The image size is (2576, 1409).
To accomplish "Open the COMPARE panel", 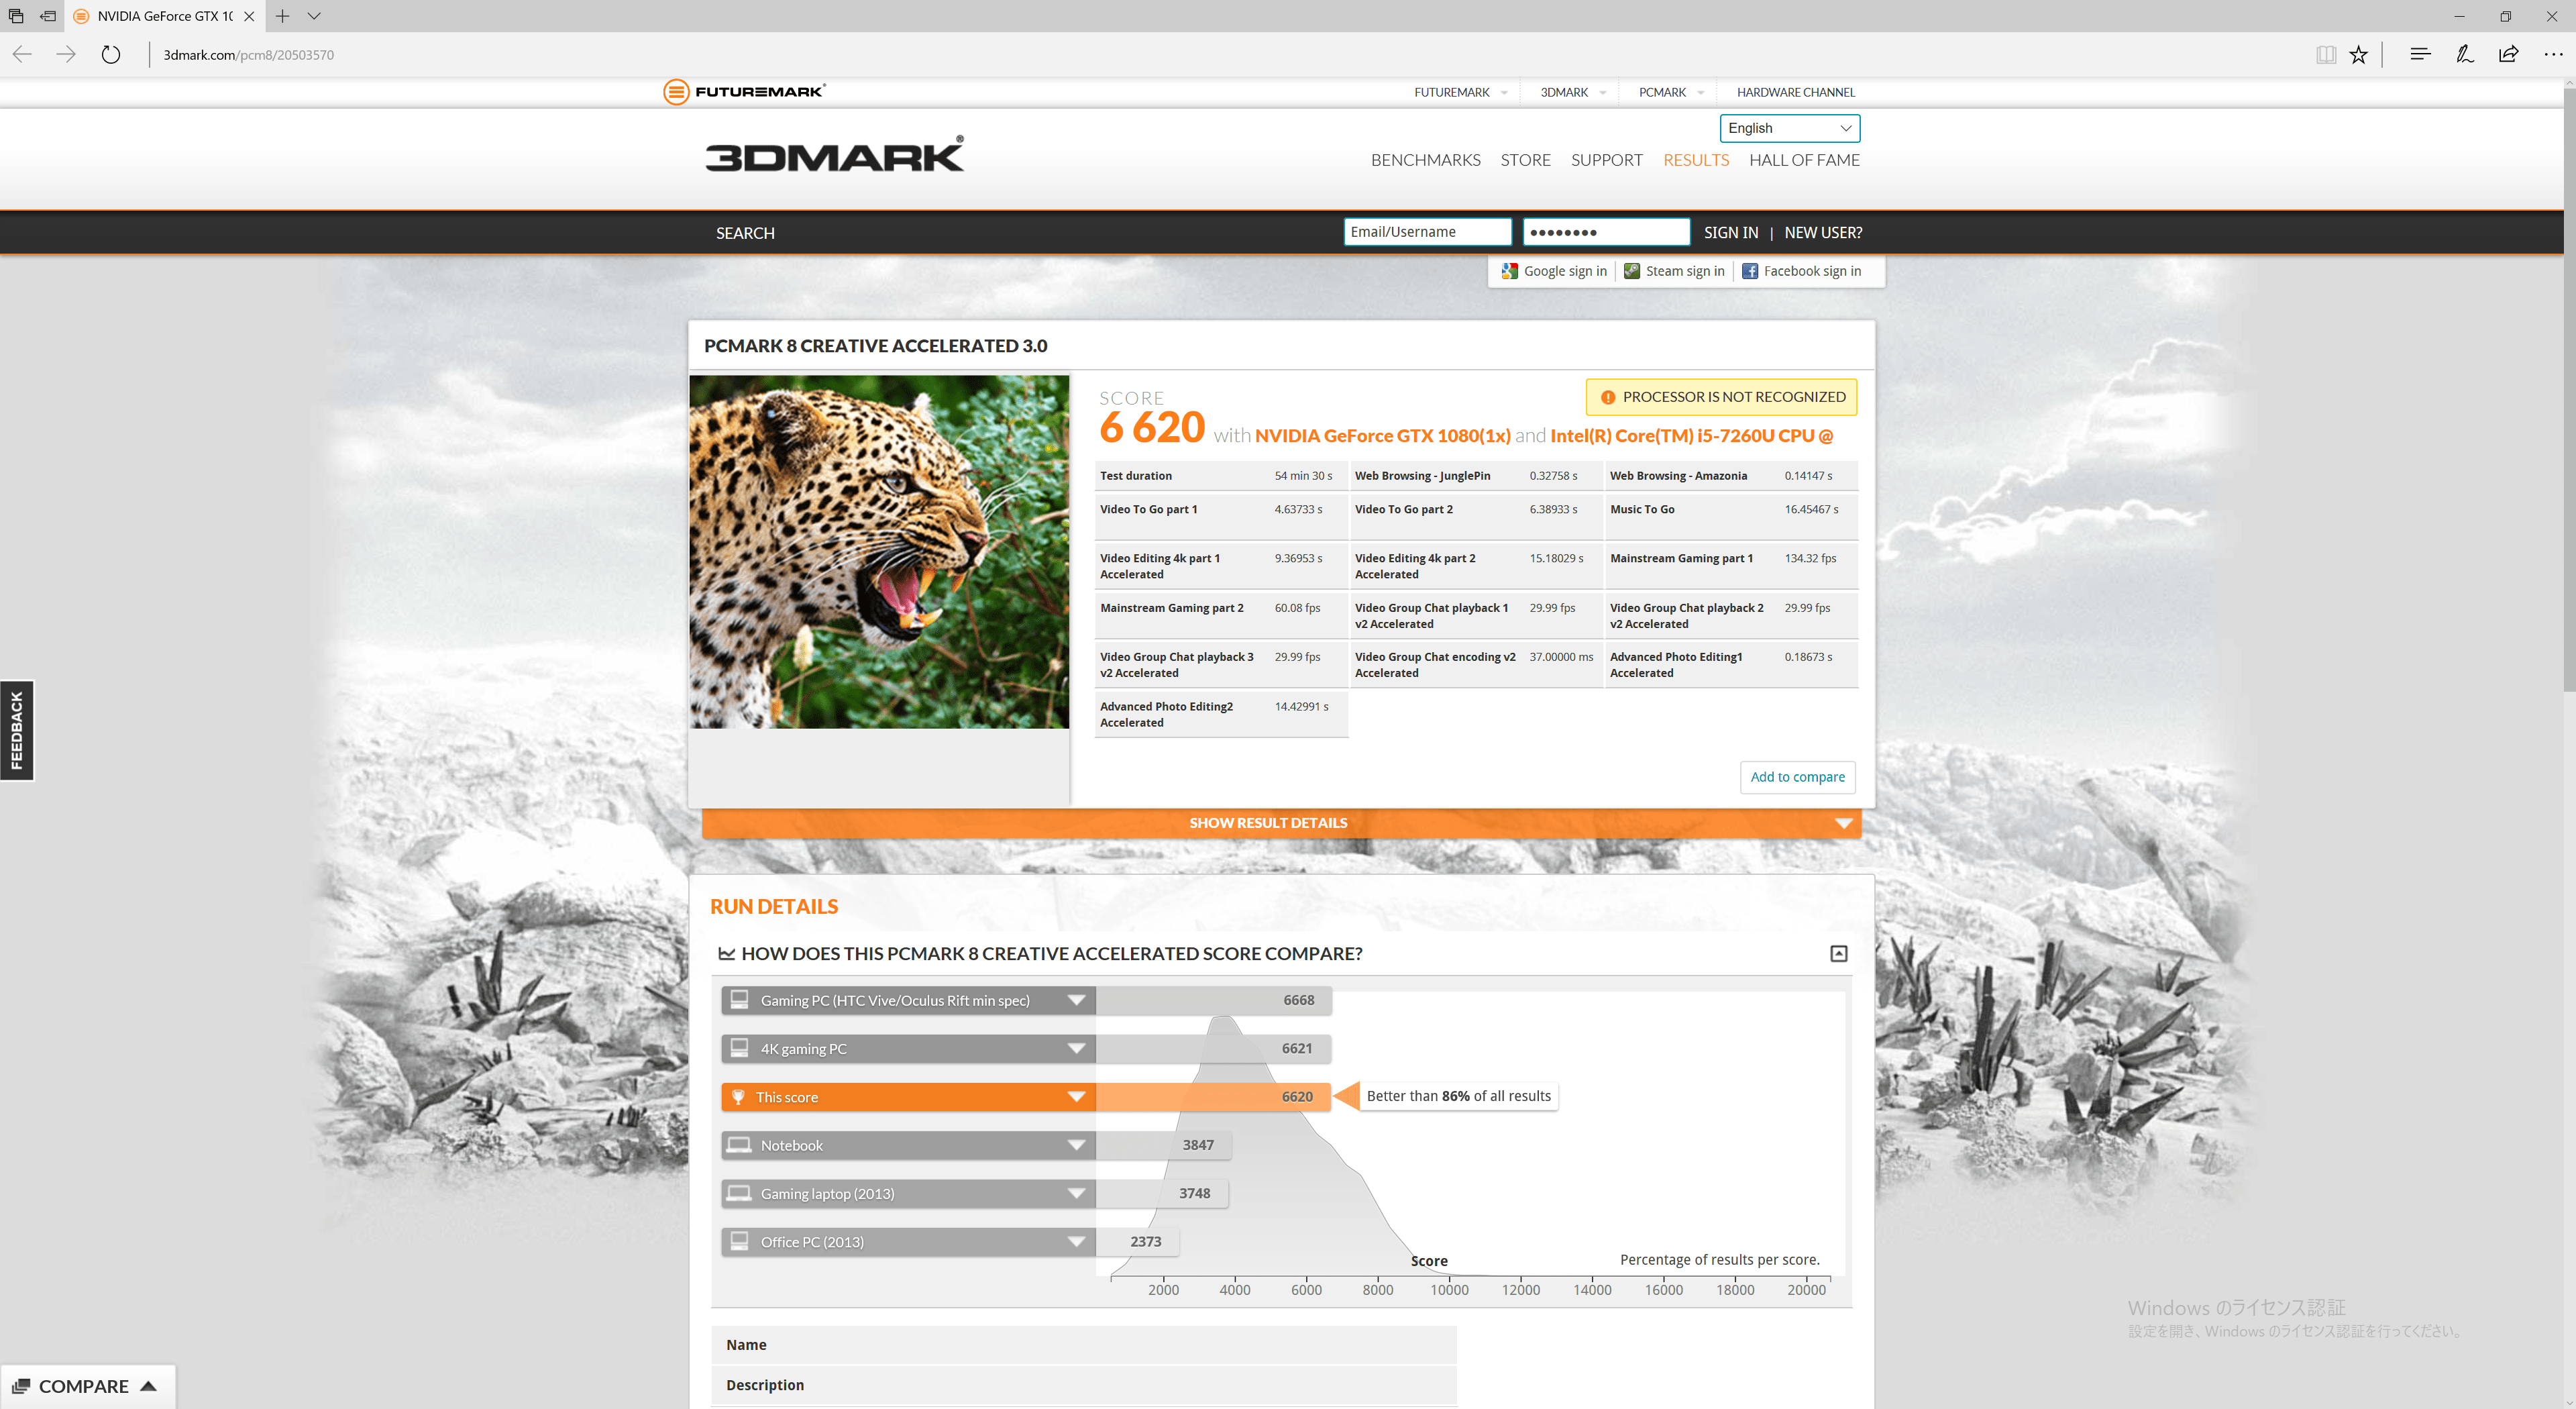I will click(87, 1386).
